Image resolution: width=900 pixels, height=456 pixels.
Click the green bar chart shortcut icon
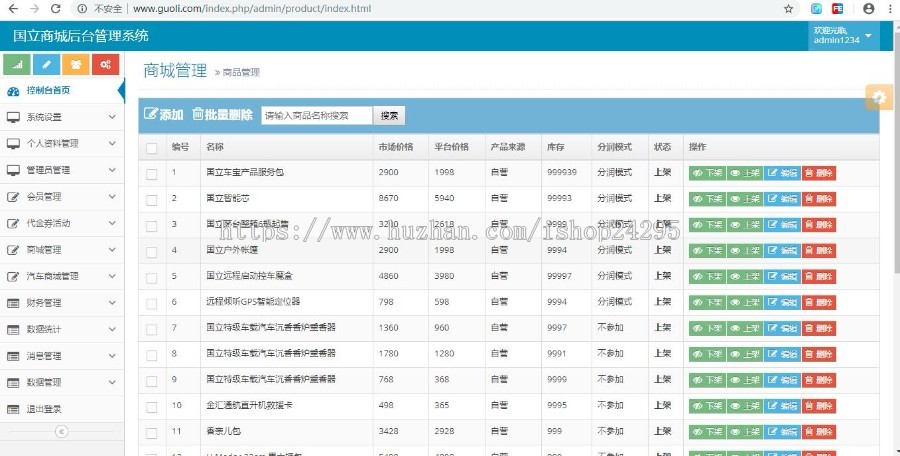(x=17, y=64)
